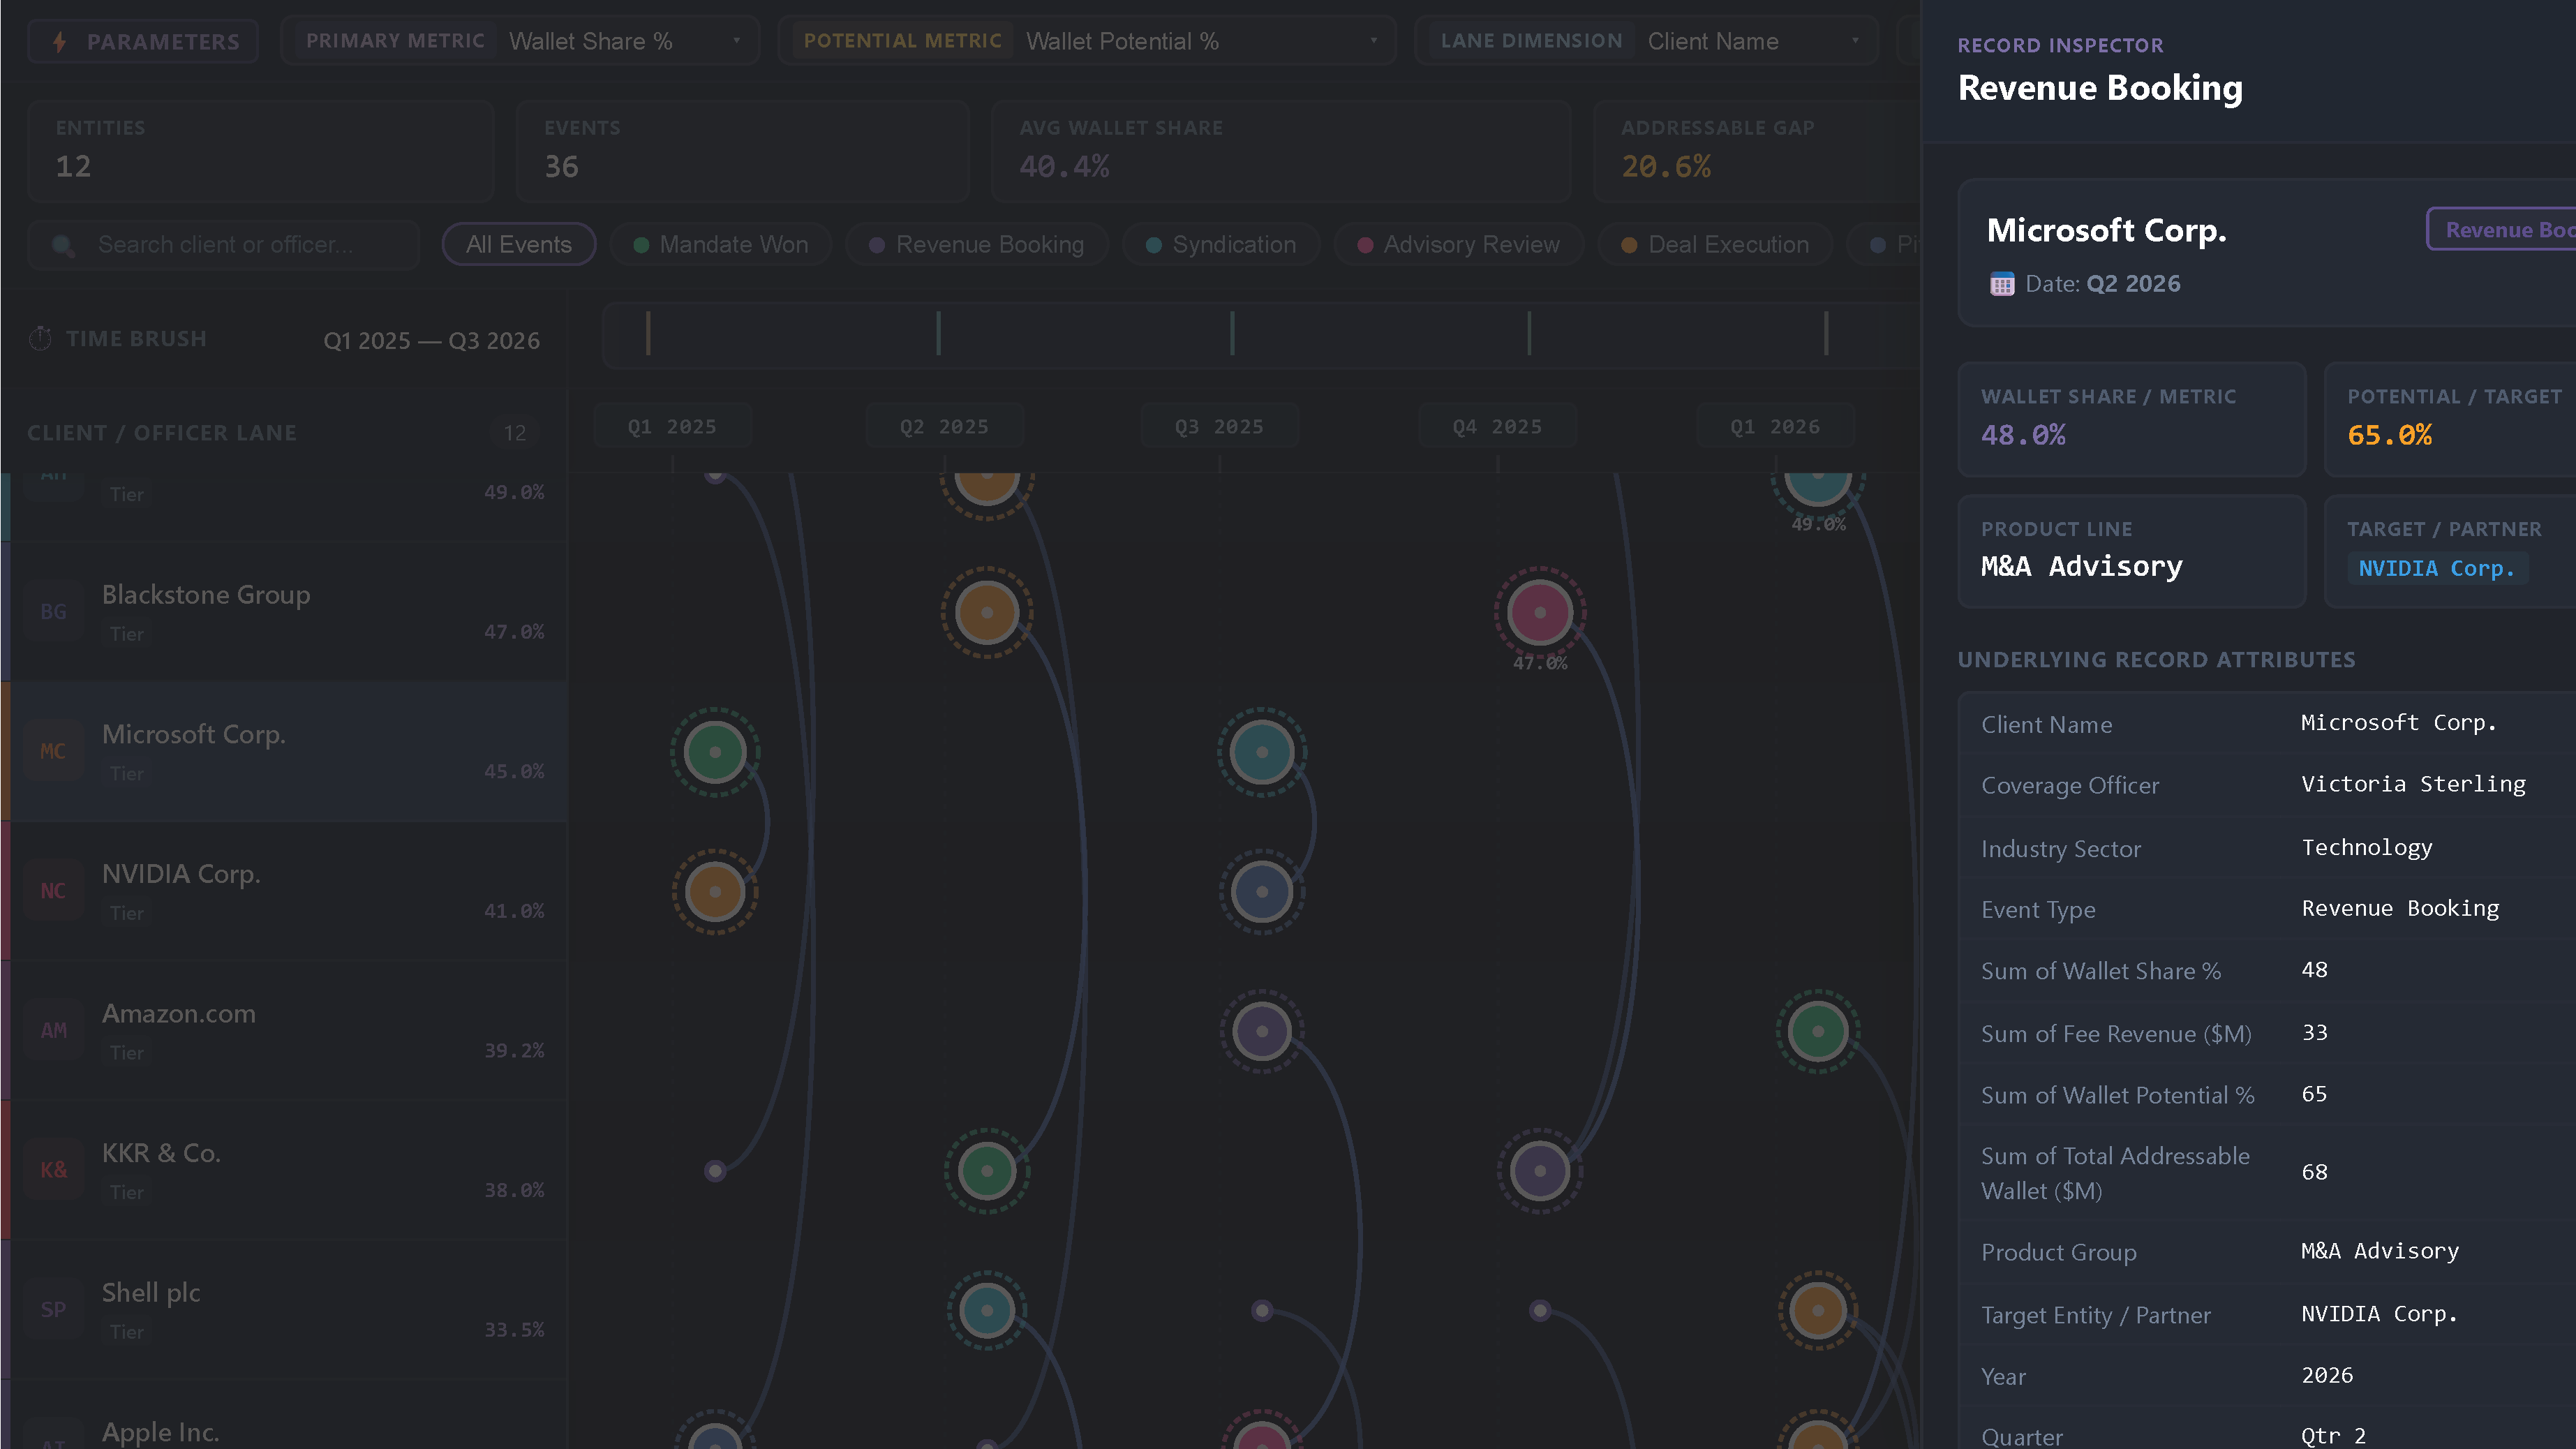Open the Lane Dimension dropdown
2576x1449 pixels.
tap(1647, 41)
